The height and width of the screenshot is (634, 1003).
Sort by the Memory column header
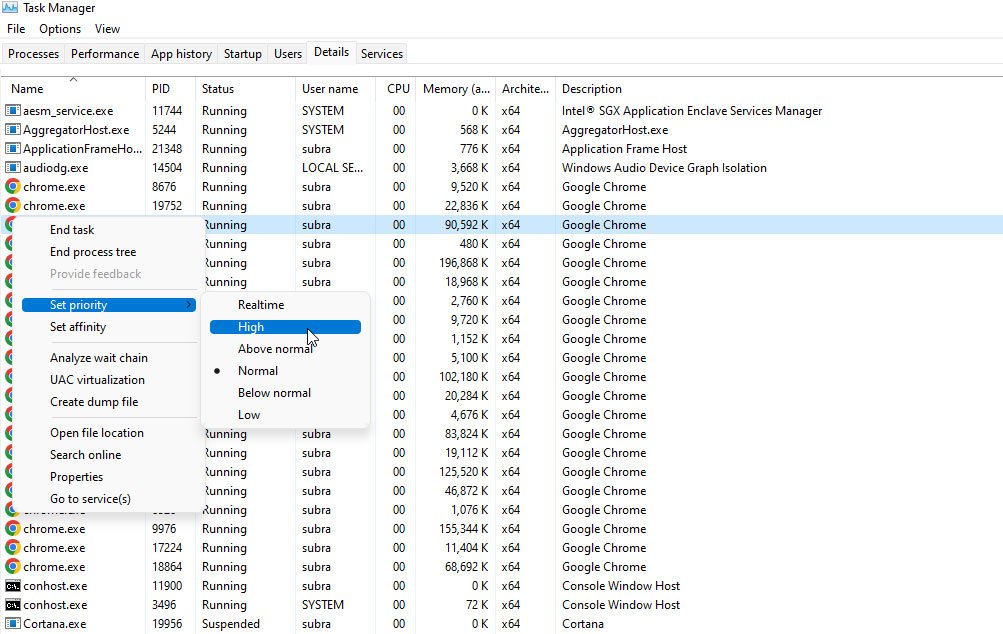[x=456, y=89]
